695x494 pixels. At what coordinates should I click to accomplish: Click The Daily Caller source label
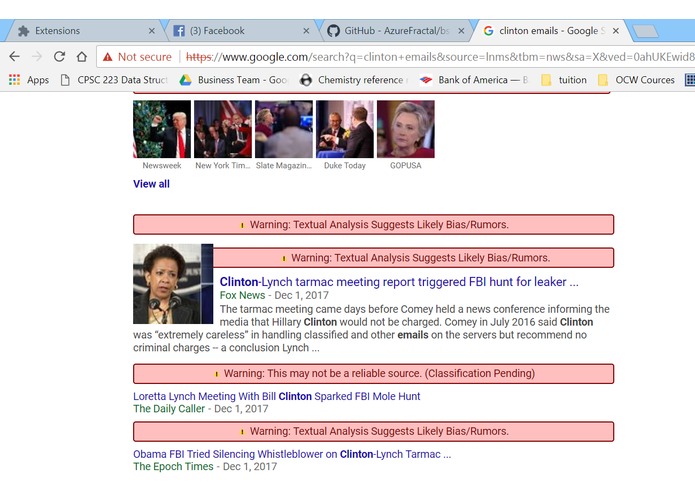coord(169,408)
